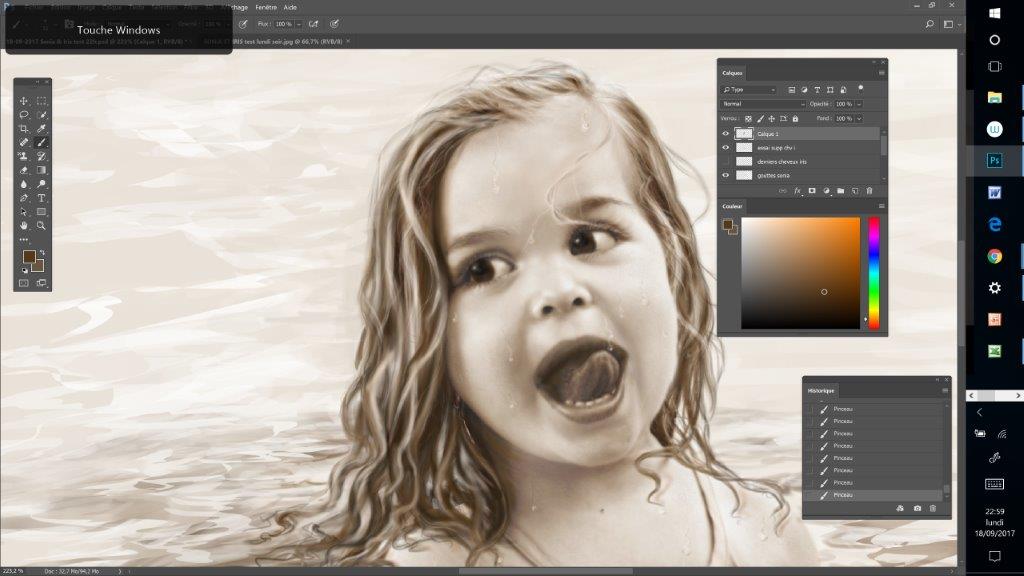Image resolution: width=1024 pixels, height=576 pixels.
Task: Pick the Crop tool
Action: point(24,129)
